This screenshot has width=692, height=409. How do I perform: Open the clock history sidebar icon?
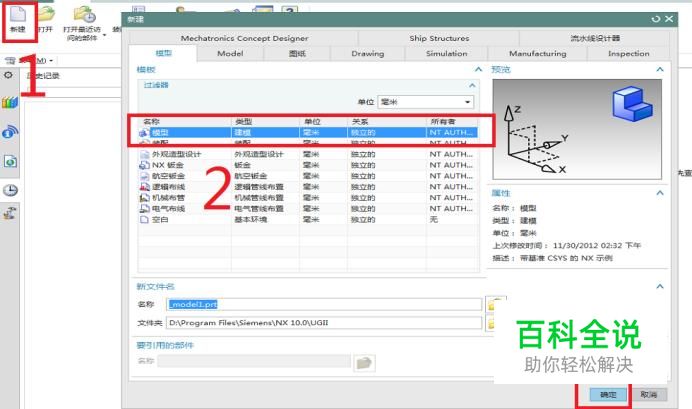click(x=10, y=190)
